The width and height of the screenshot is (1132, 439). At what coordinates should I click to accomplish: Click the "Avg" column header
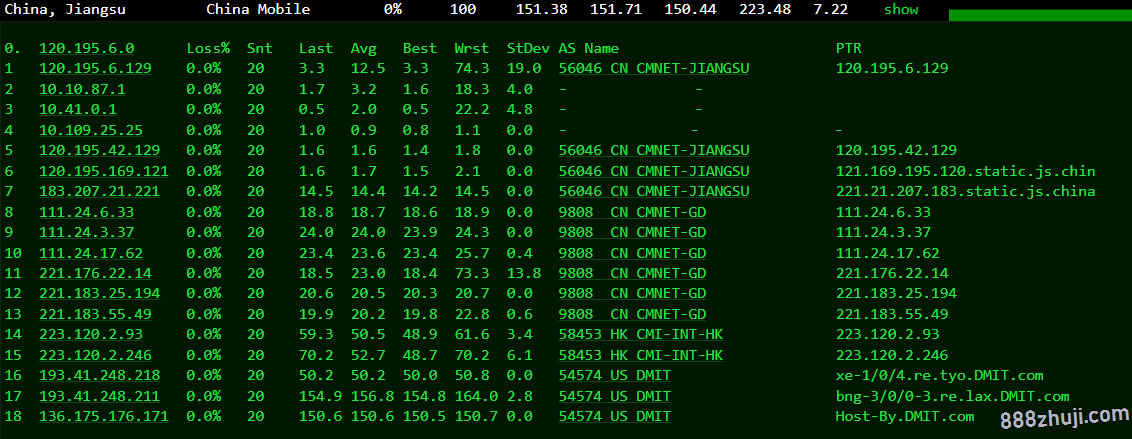pos(364,48)
